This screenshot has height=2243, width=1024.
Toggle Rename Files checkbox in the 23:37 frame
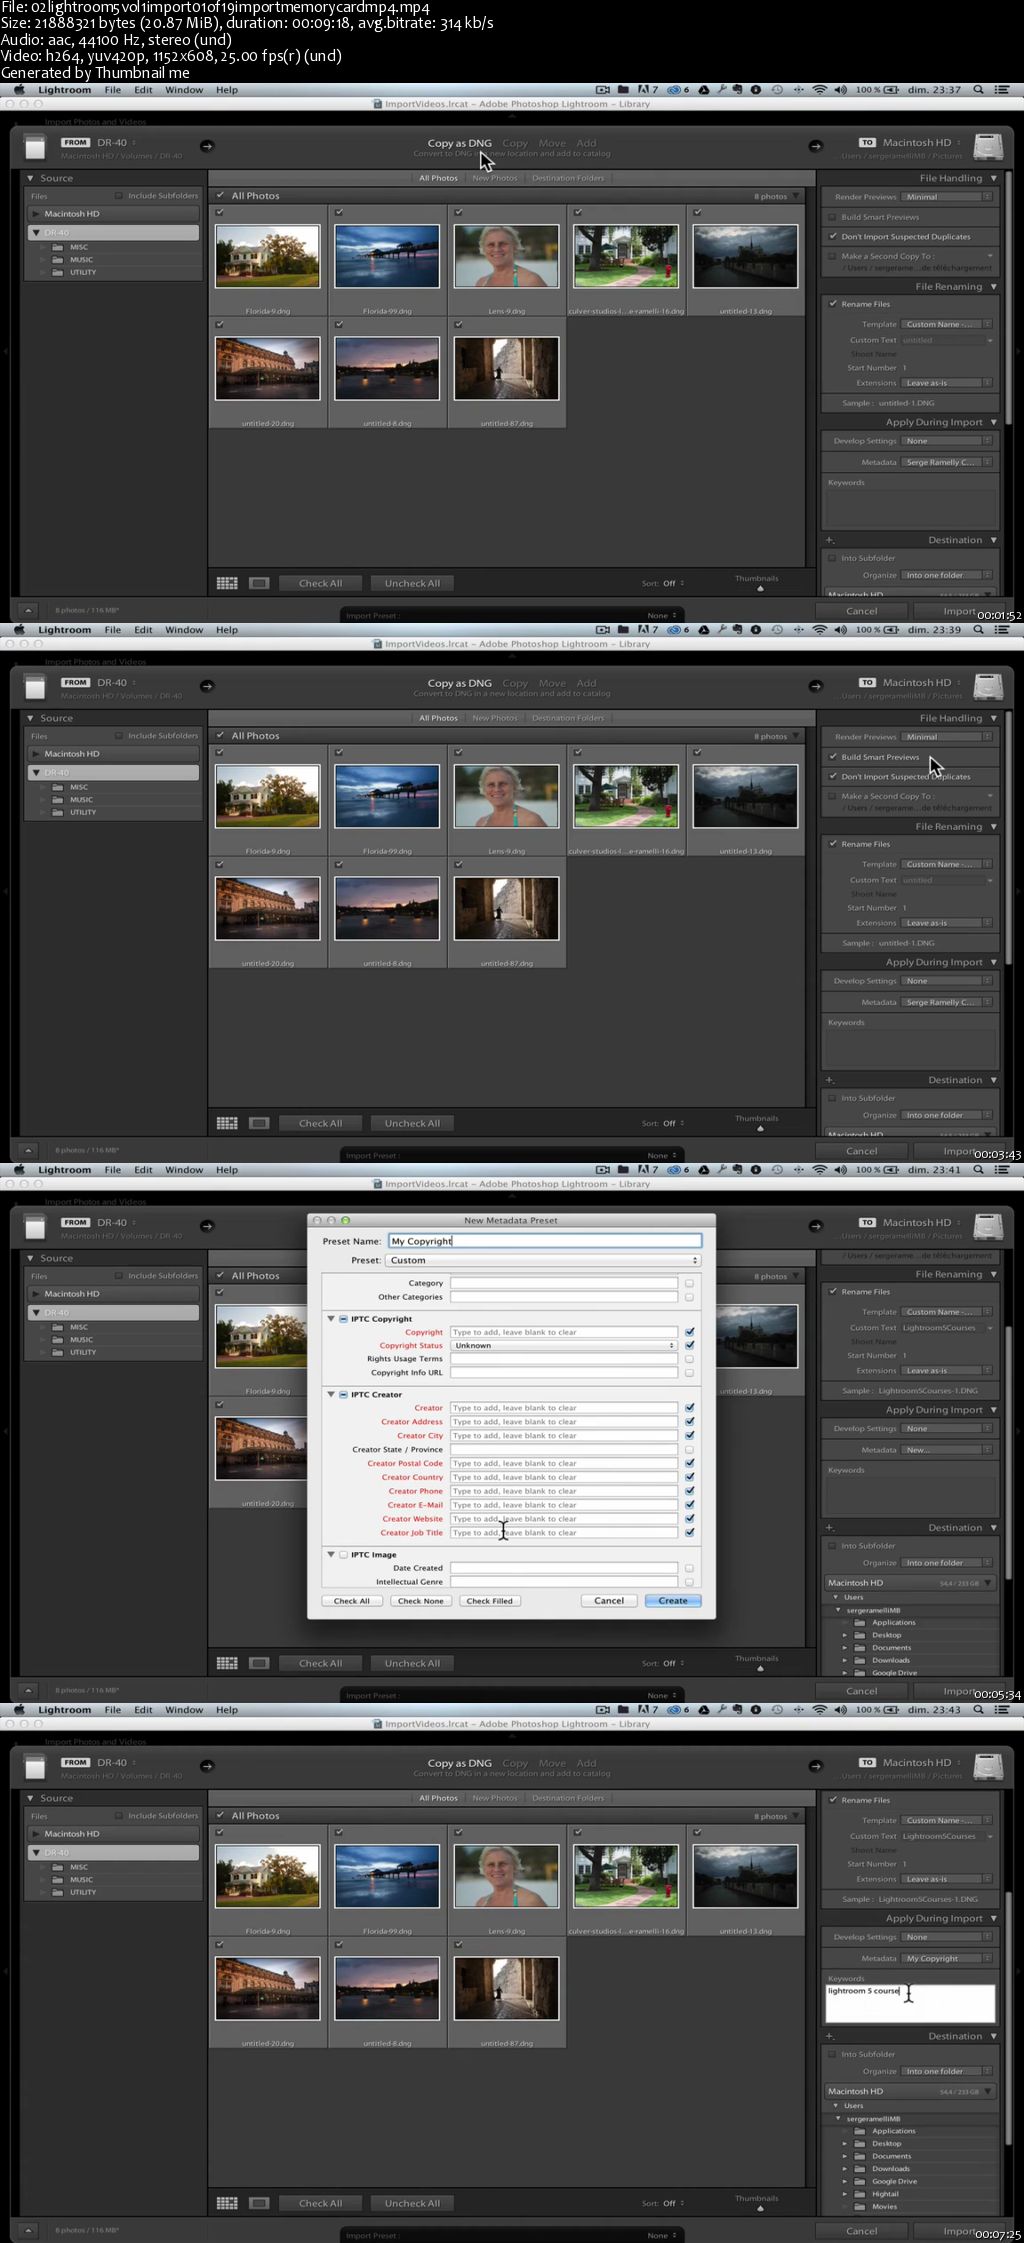pyautogui.click(x=832, y=304)
